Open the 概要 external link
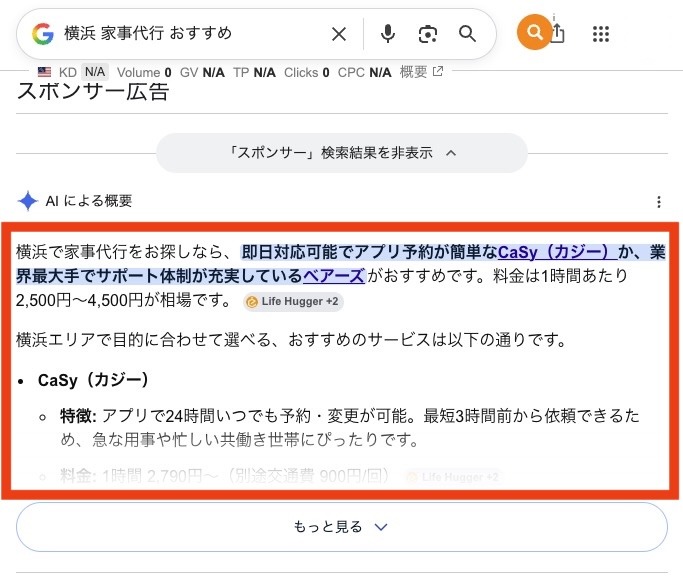This screenshot has height=583, width=683. (x=421, y=72)
